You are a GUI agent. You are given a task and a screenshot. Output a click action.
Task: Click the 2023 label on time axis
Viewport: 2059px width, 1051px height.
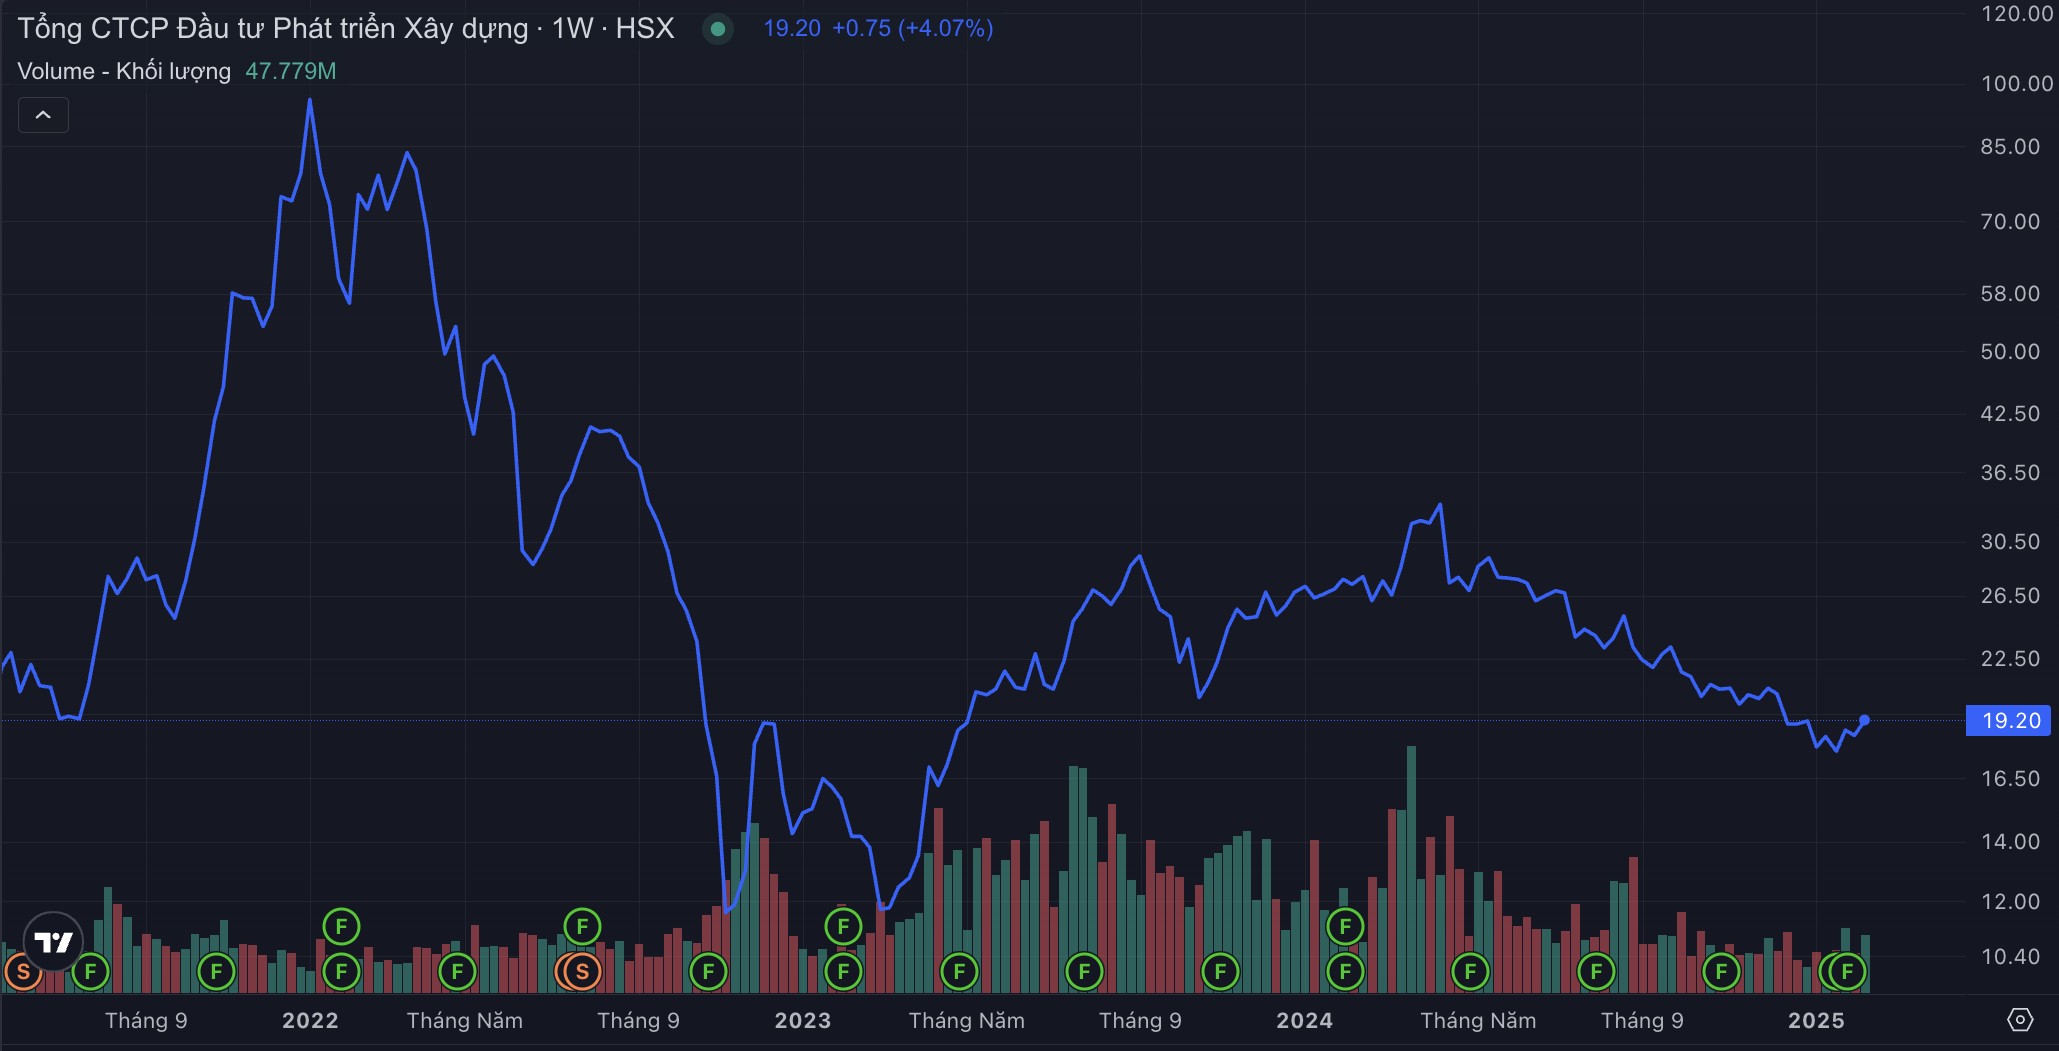(802, 1020)
